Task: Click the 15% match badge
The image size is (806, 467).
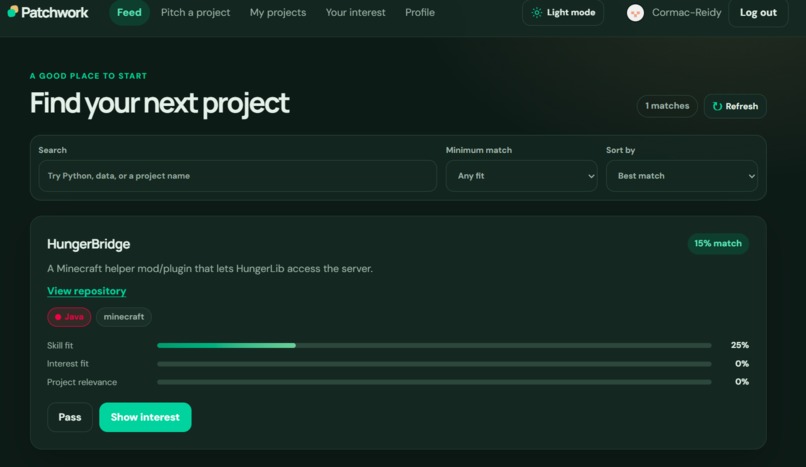Action: tap(718, 244)
